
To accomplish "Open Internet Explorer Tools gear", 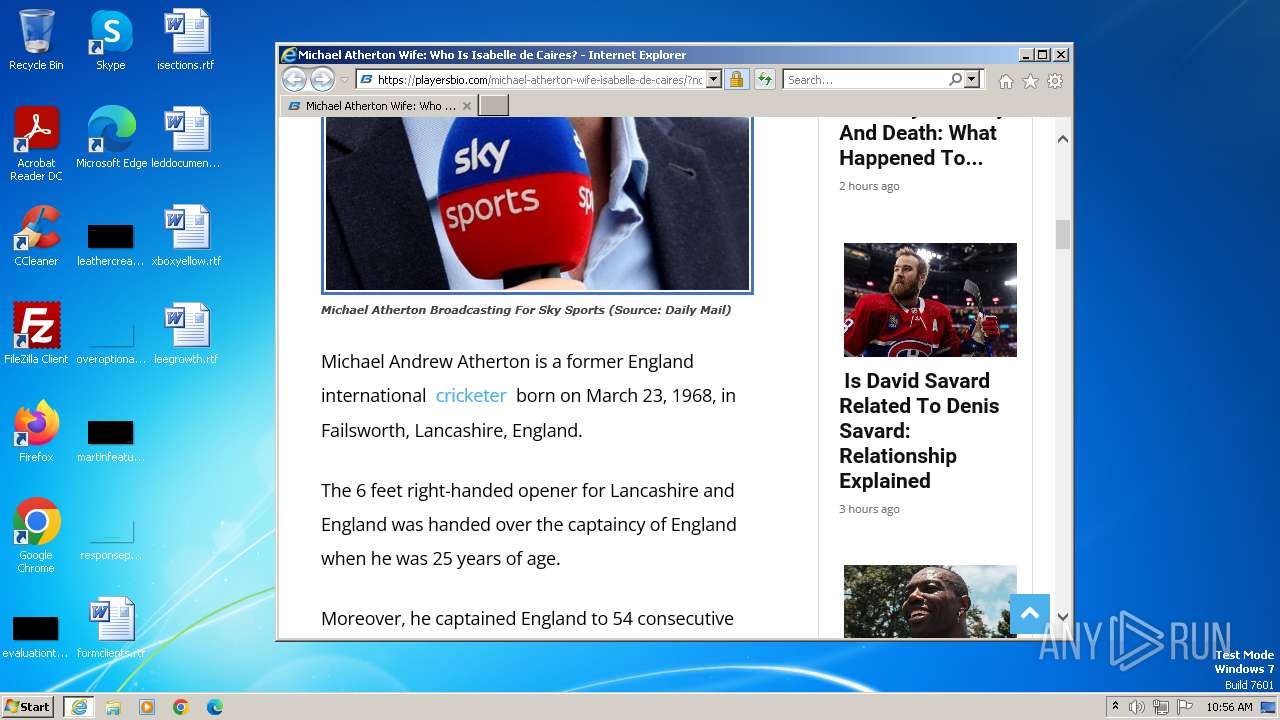I will click(x=1054, y=81).
